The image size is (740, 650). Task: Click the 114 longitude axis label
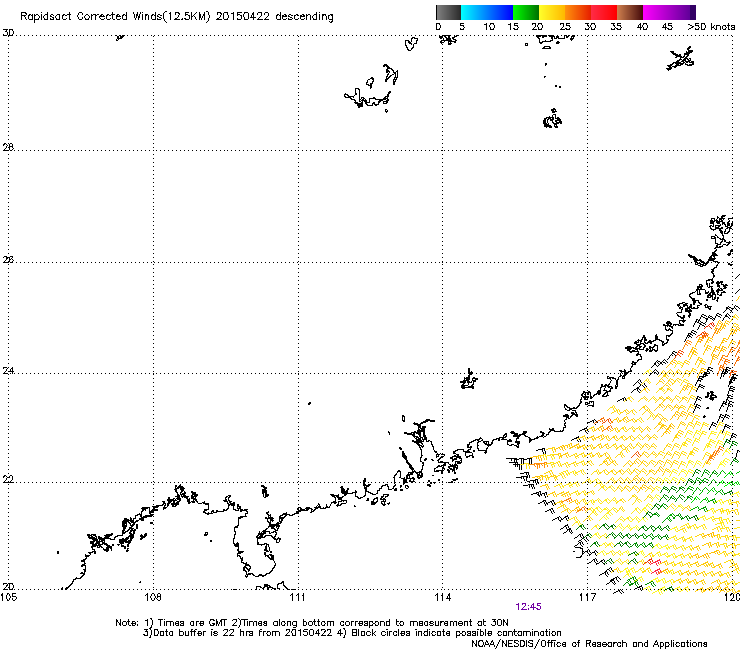coord(442,598)
